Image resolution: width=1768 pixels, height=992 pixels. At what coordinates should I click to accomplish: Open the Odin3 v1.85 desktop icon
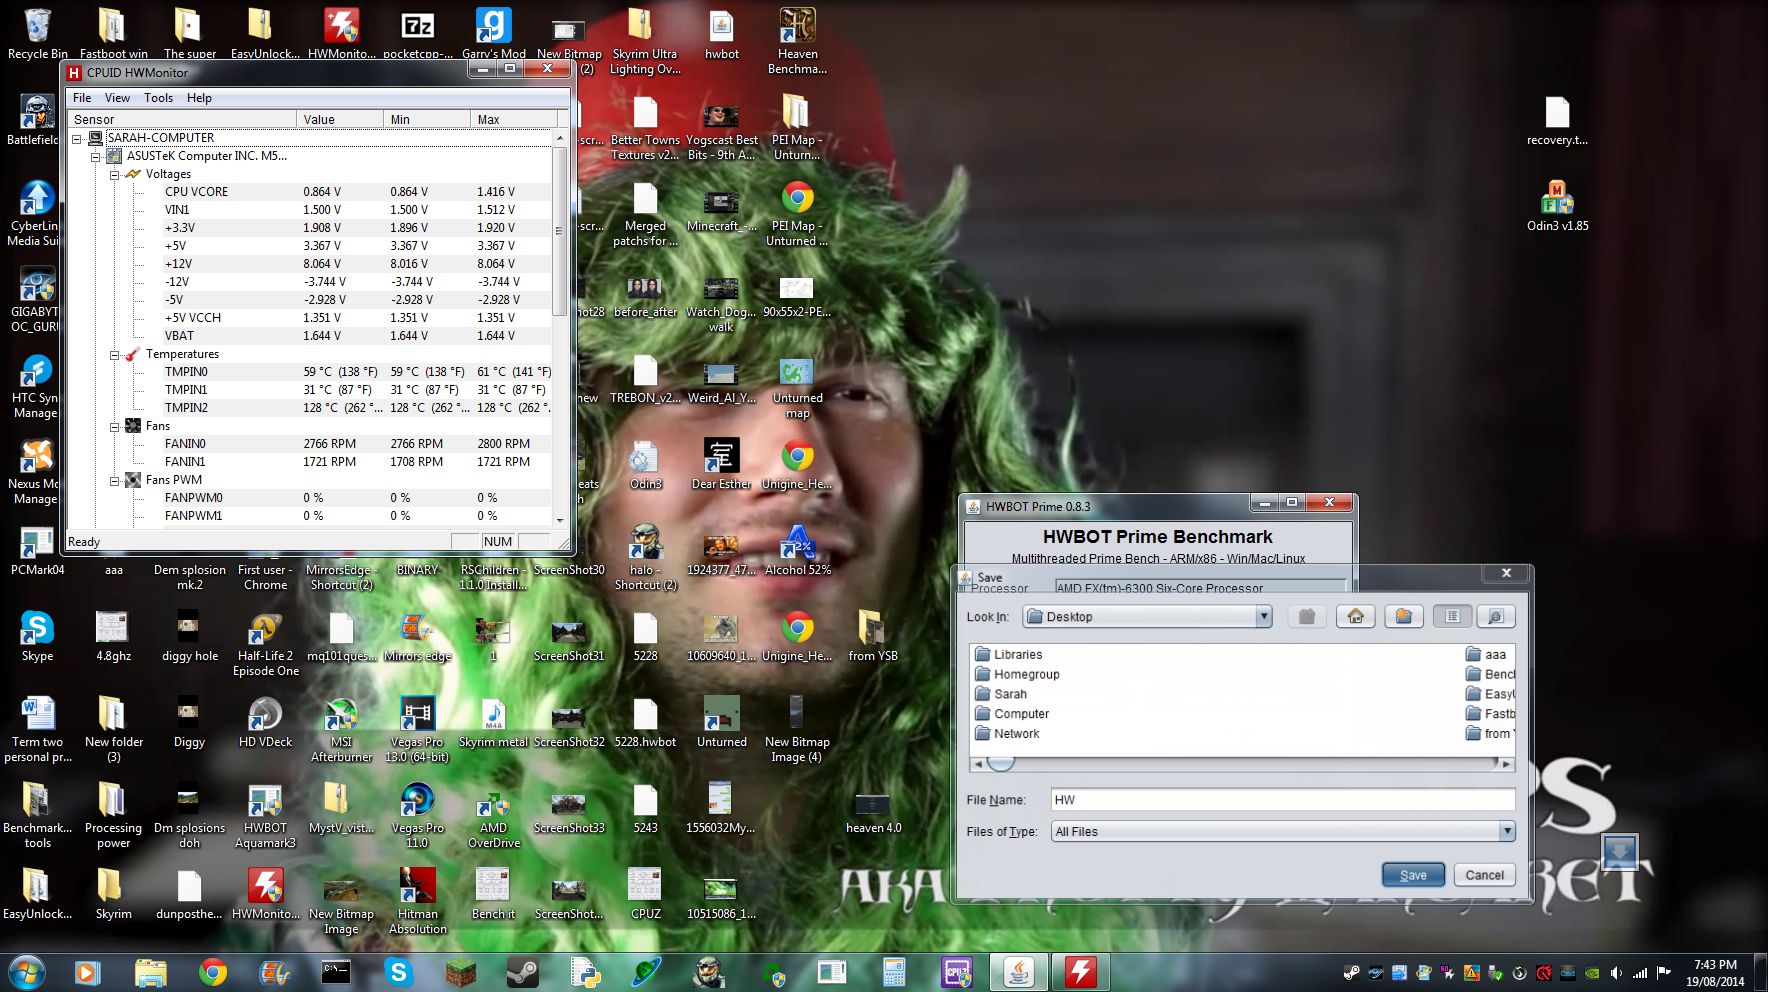pos(1557,205)
